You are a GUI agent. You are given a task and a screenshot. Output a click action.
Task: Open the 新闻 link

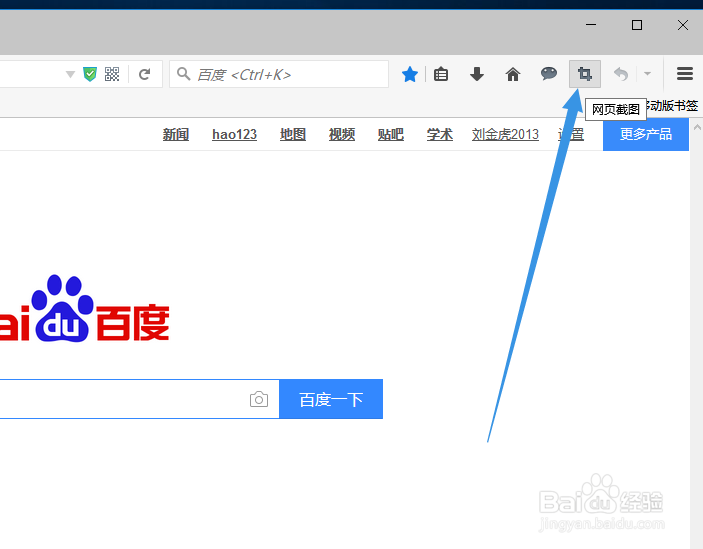[x=176, y=134]
